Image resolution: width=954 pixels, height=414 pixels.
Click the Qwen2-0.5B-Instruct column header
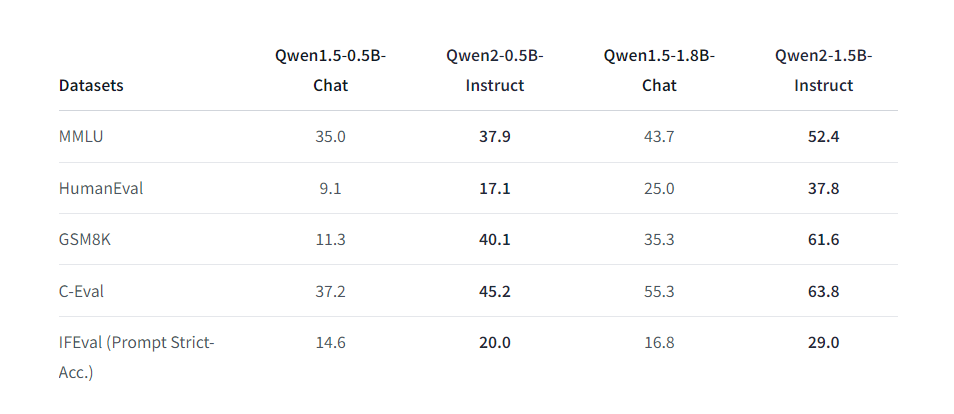click(494, 70)
